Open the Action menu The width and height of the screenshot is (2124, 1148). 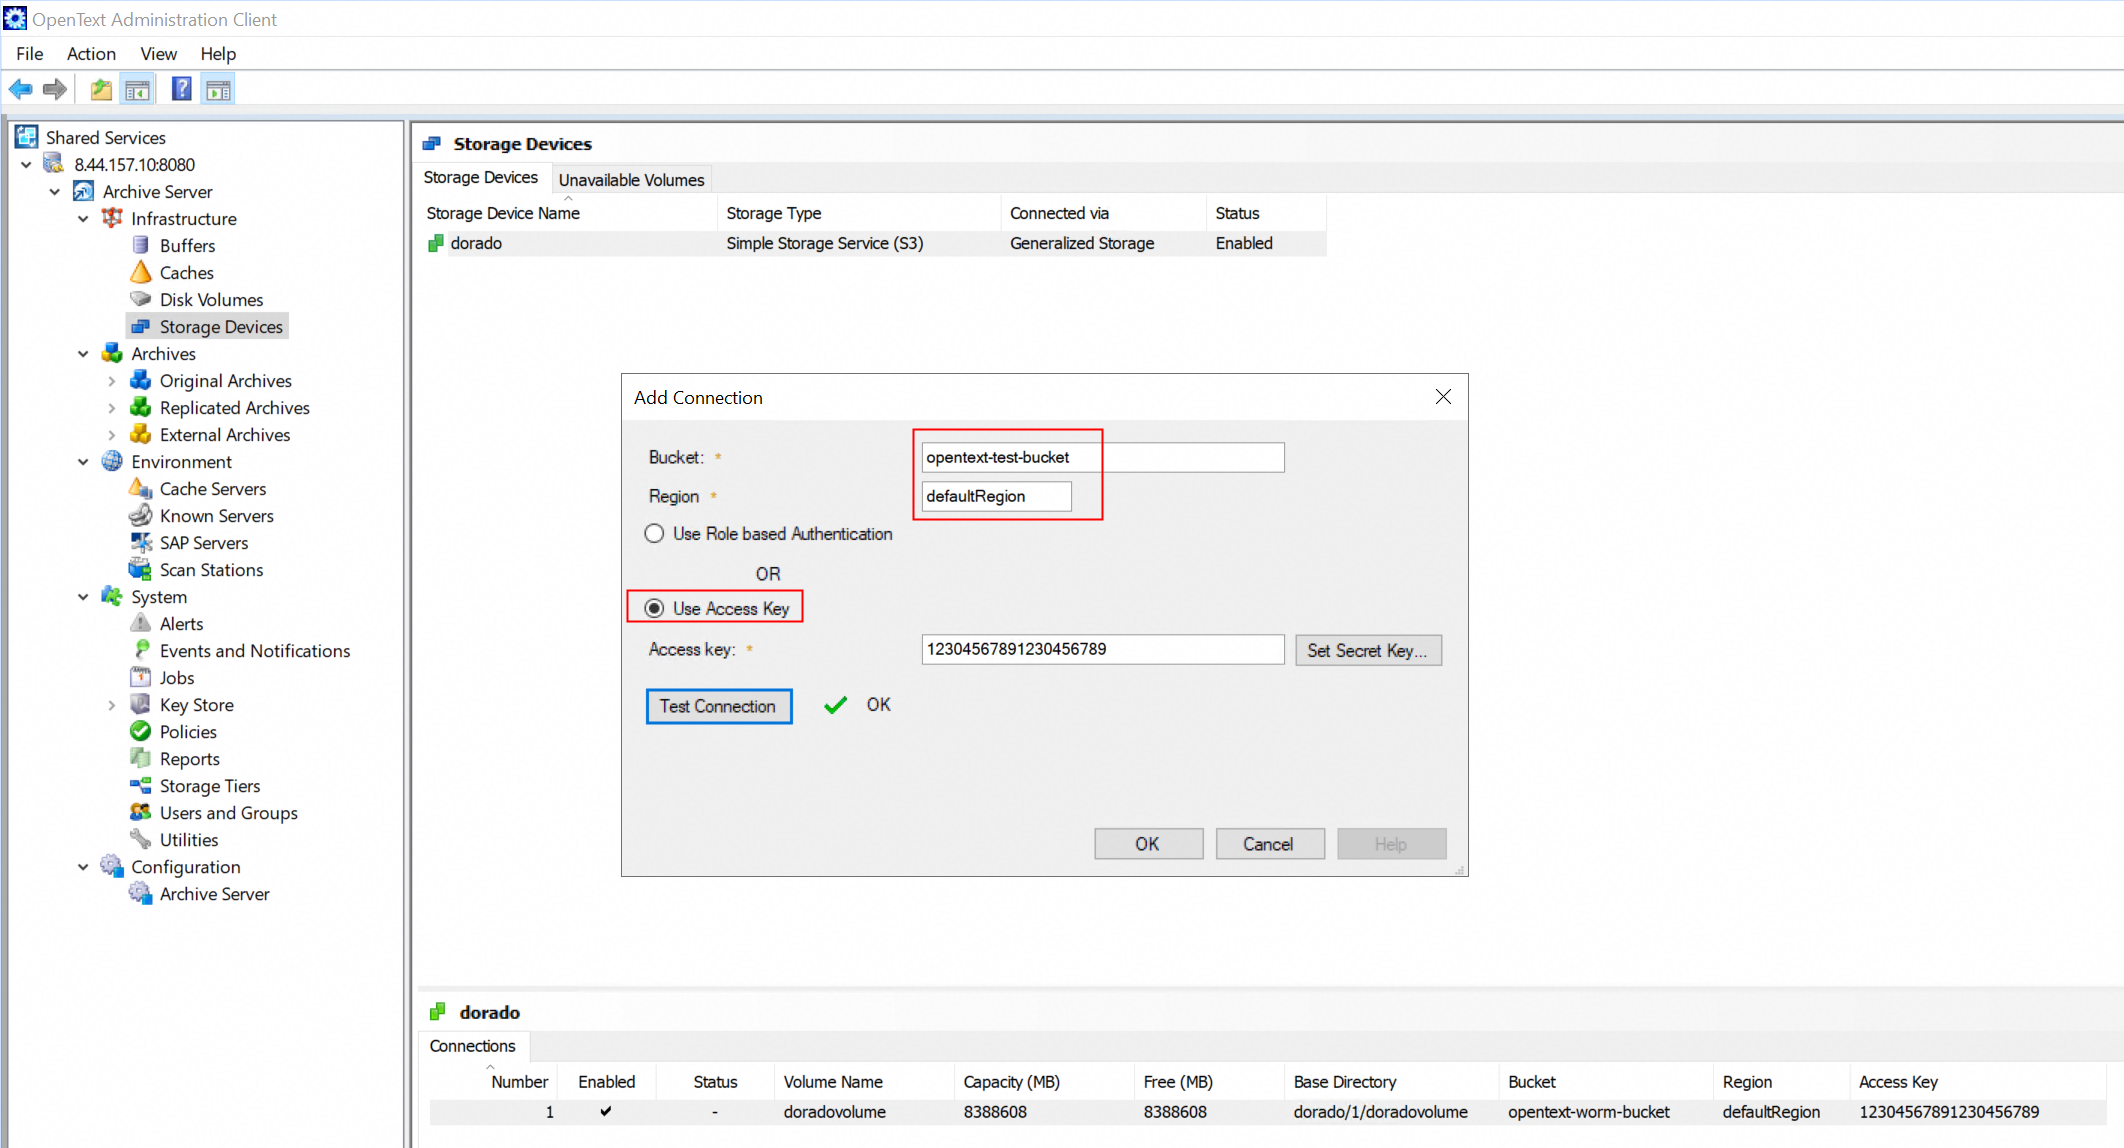point(91,53)
